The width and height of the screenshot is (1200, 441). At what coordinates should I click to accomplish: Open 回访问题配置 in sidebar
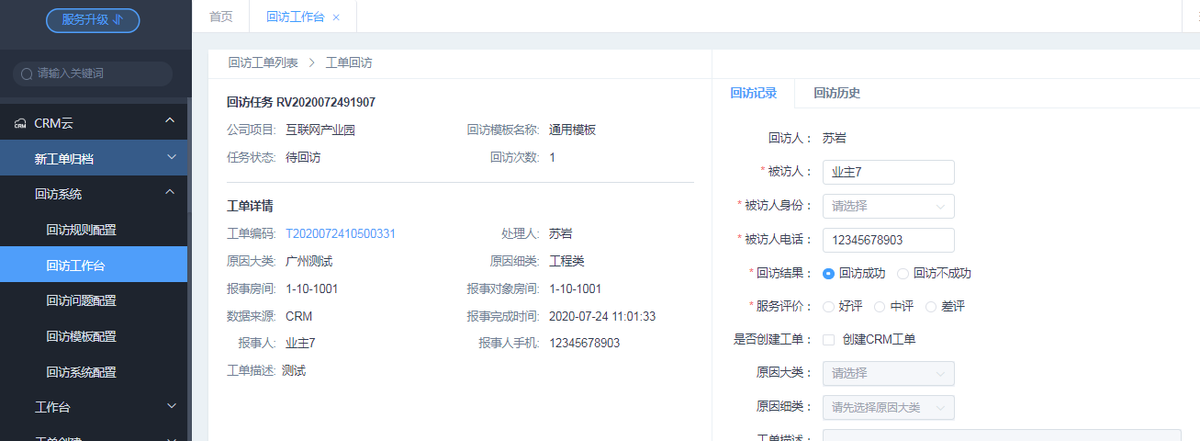81,301
